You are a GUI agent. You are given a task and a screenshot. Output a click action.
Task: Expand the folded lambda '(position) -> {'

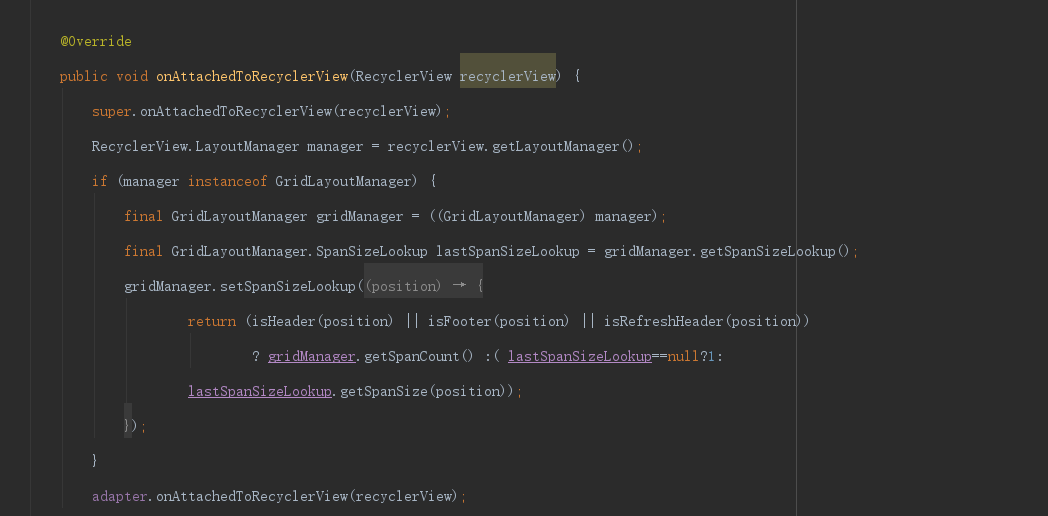(x=424, y=286)
